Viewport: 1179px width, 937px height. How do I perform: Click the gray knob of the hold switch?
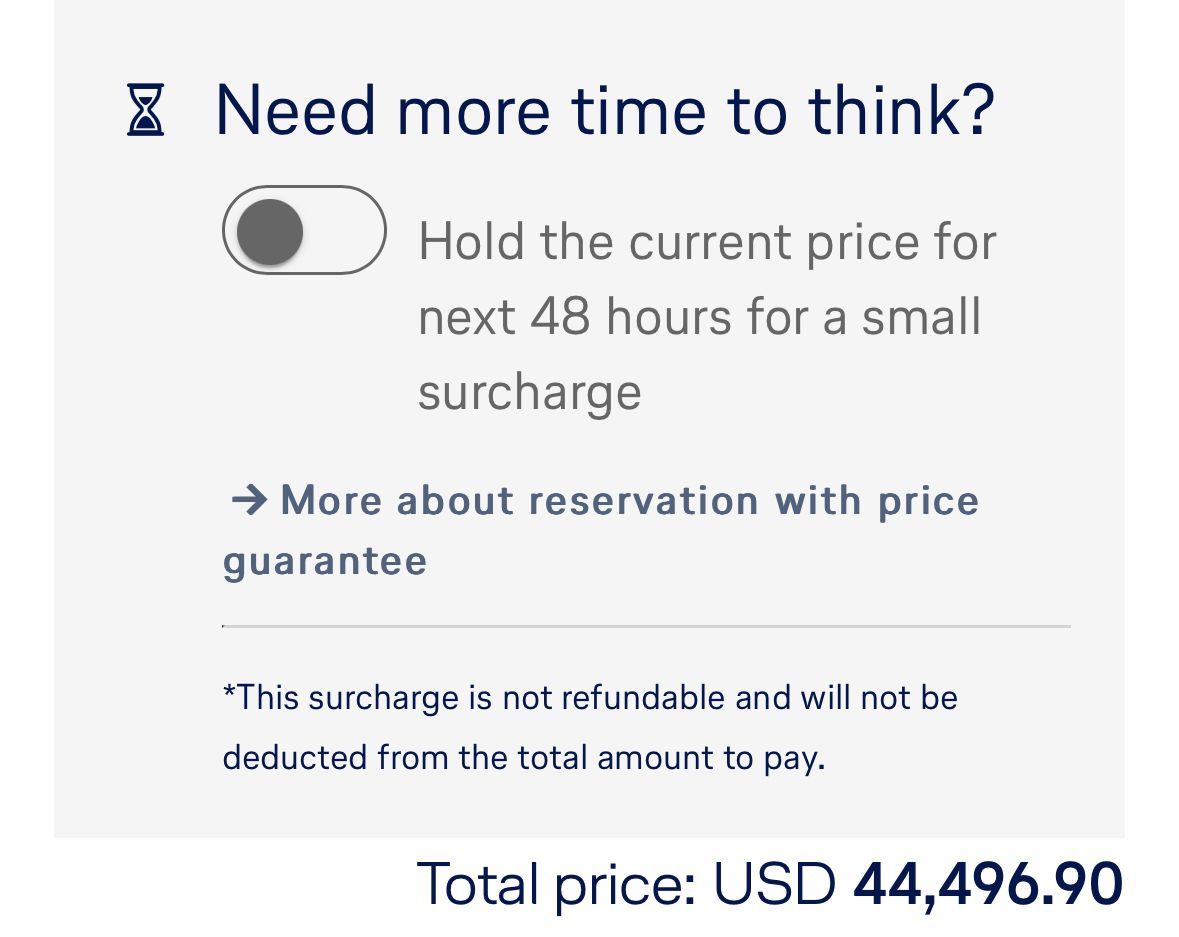coord(270,231)
